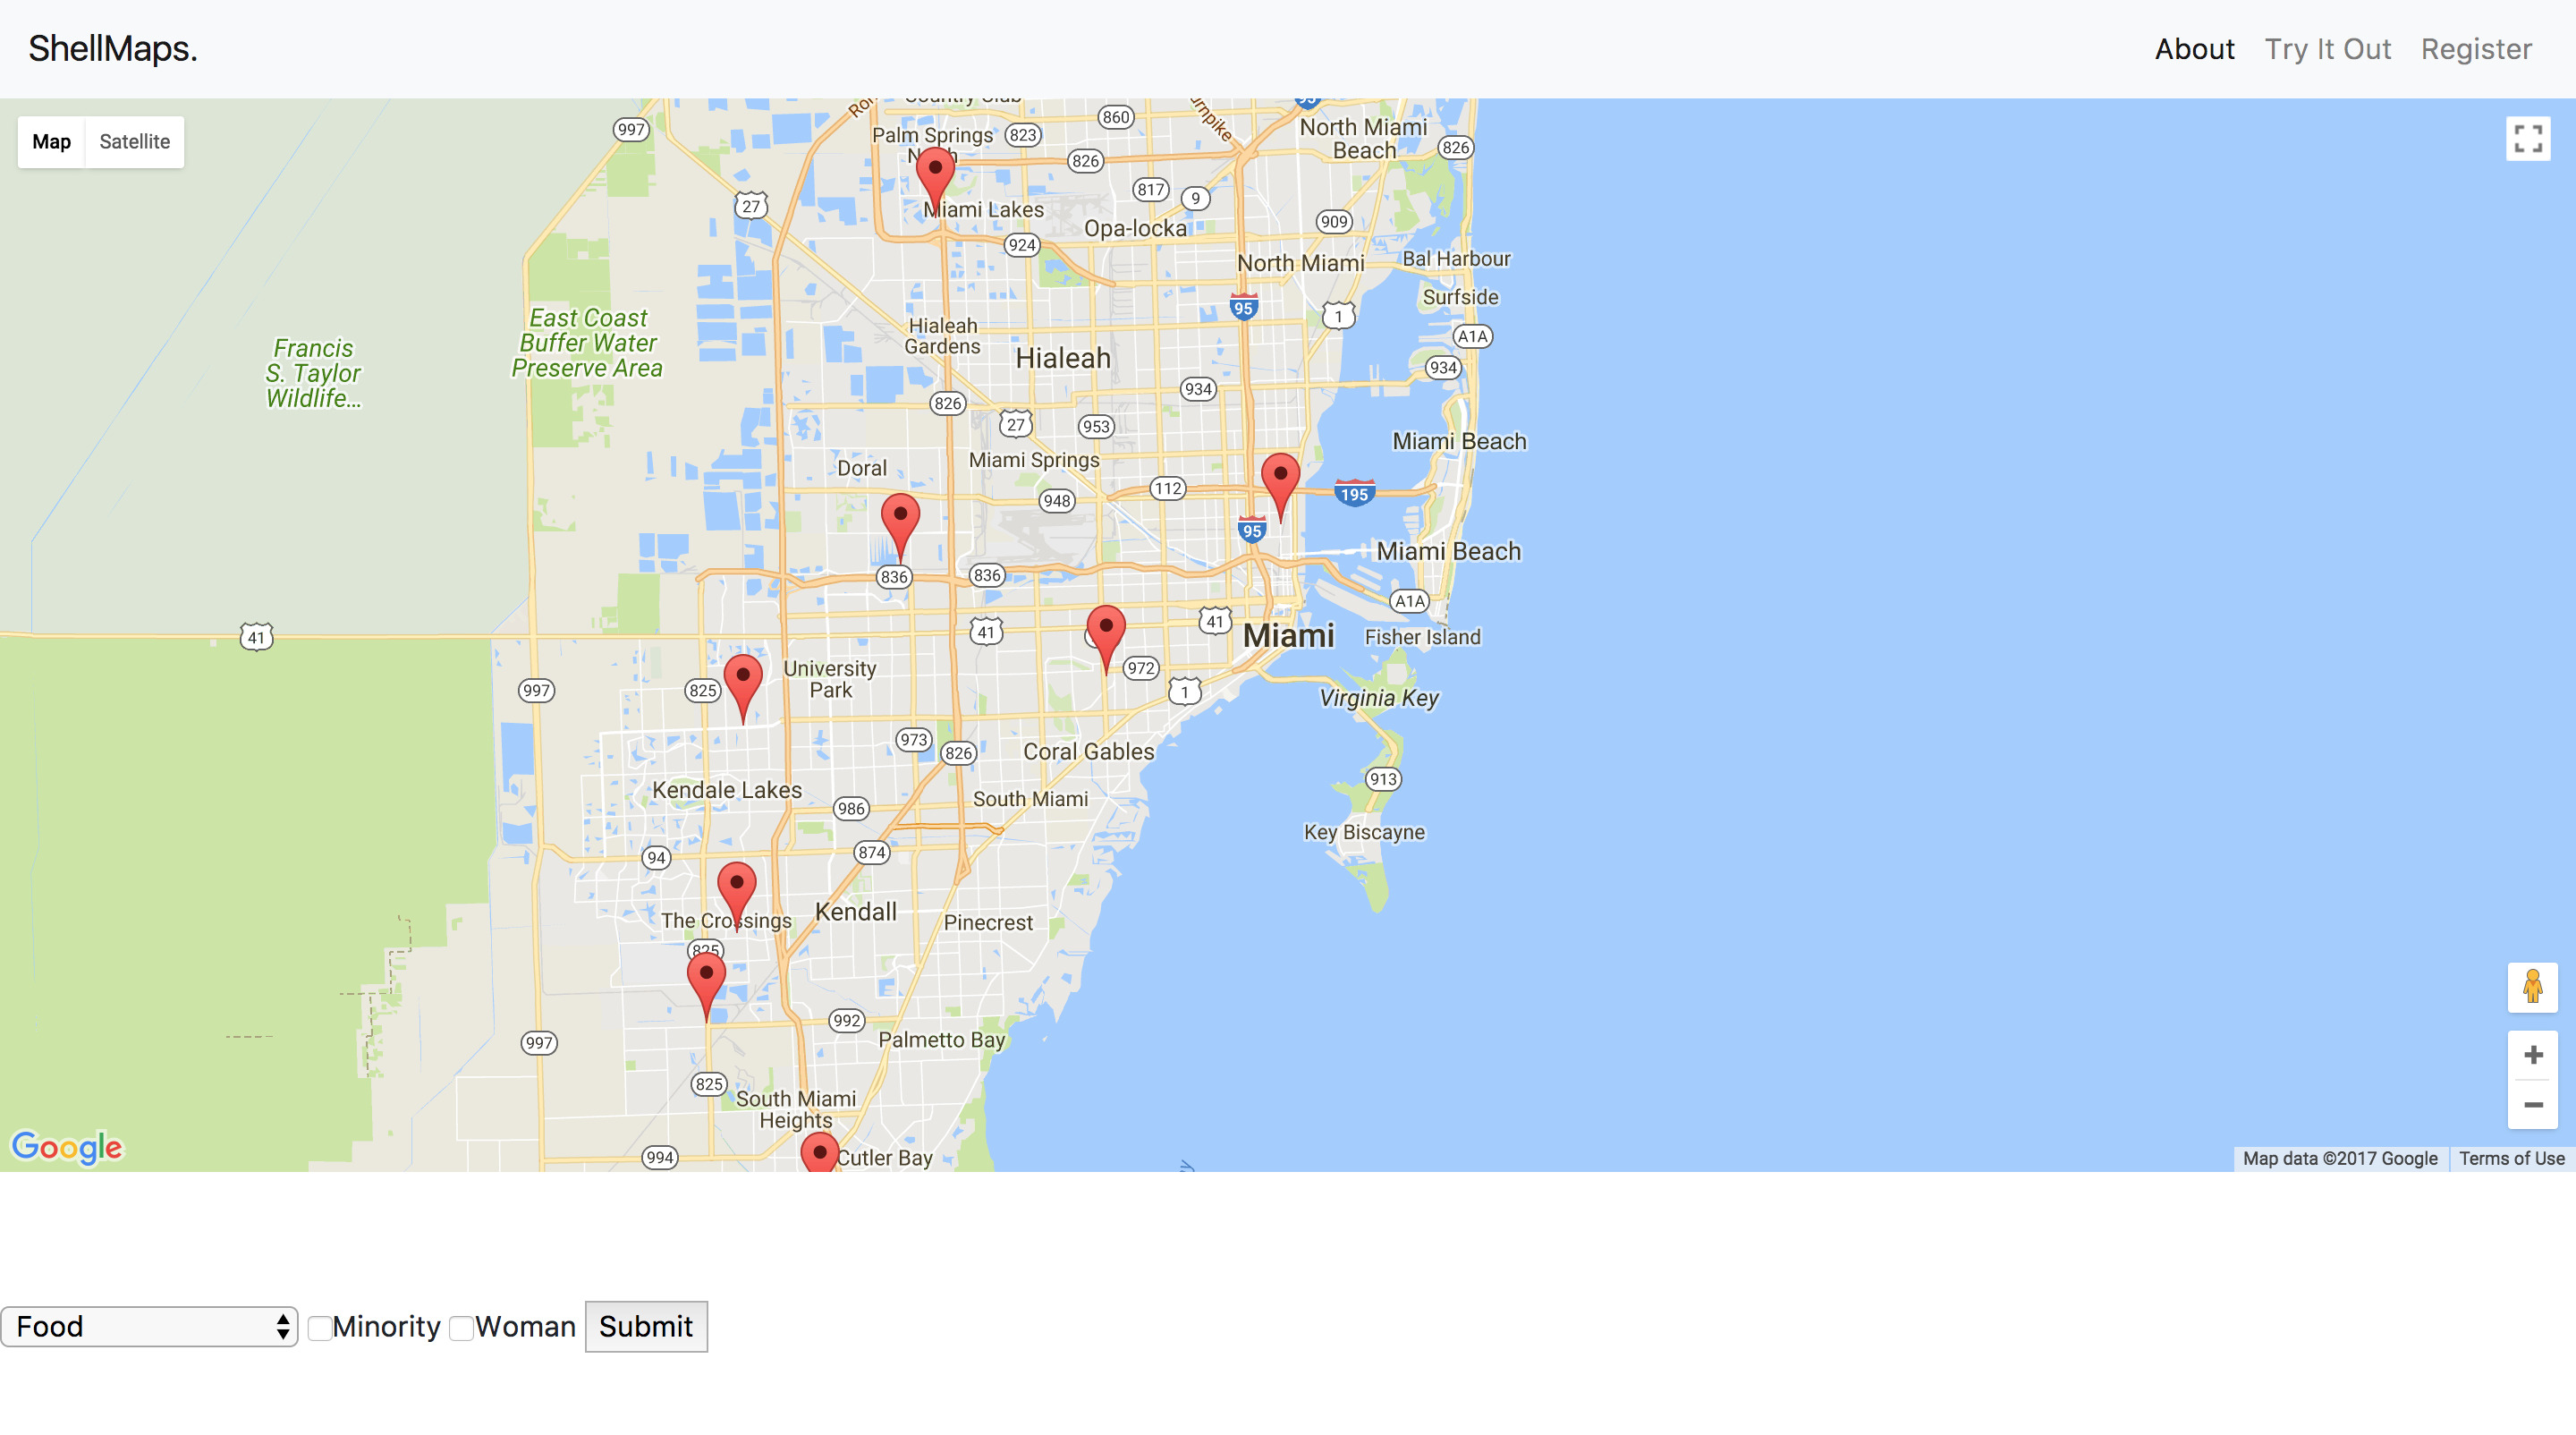Screen dimensions: 2576x1435
Task: Click the marker near University Park
Action: tap(743, 680)
